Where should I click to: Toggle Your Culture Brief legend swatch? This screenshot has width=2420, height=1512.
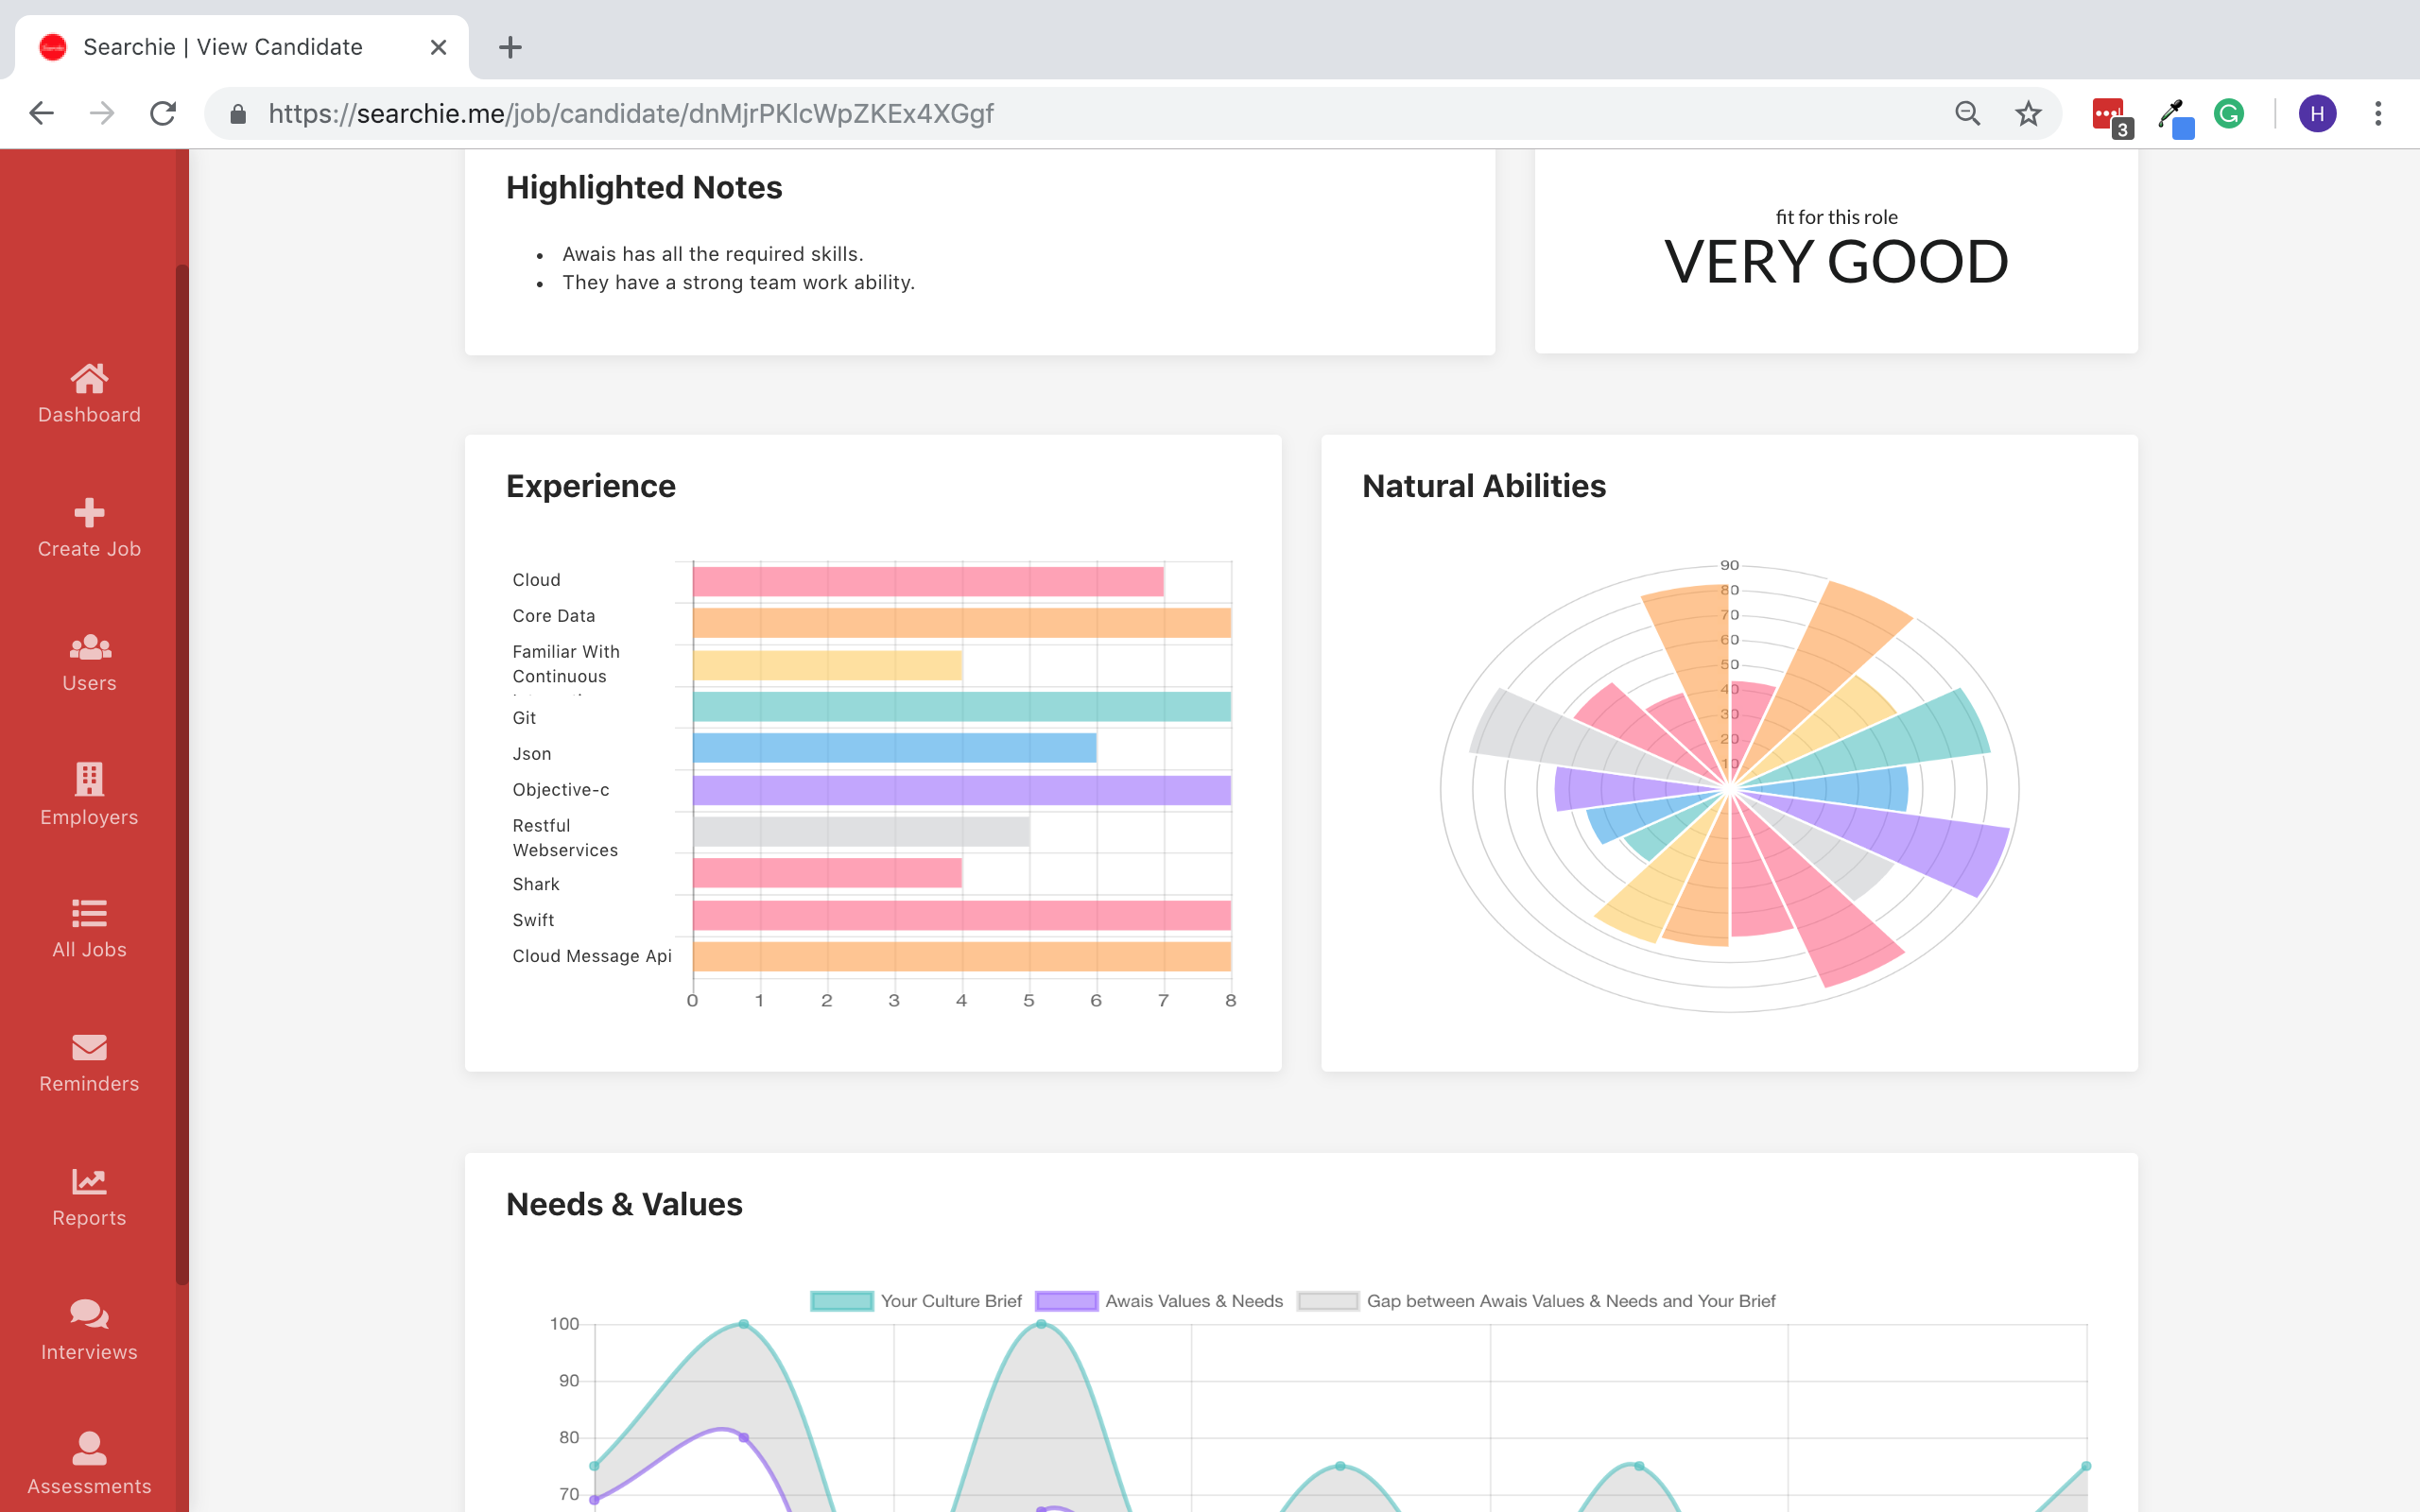tap(842, 1301)
